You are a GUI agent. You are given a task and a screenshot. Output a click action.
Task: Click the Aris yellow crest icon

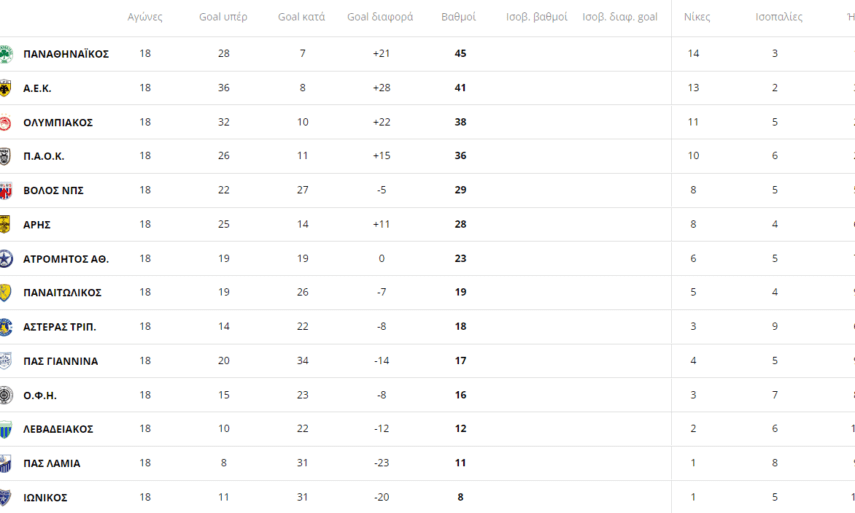(6, 225)
